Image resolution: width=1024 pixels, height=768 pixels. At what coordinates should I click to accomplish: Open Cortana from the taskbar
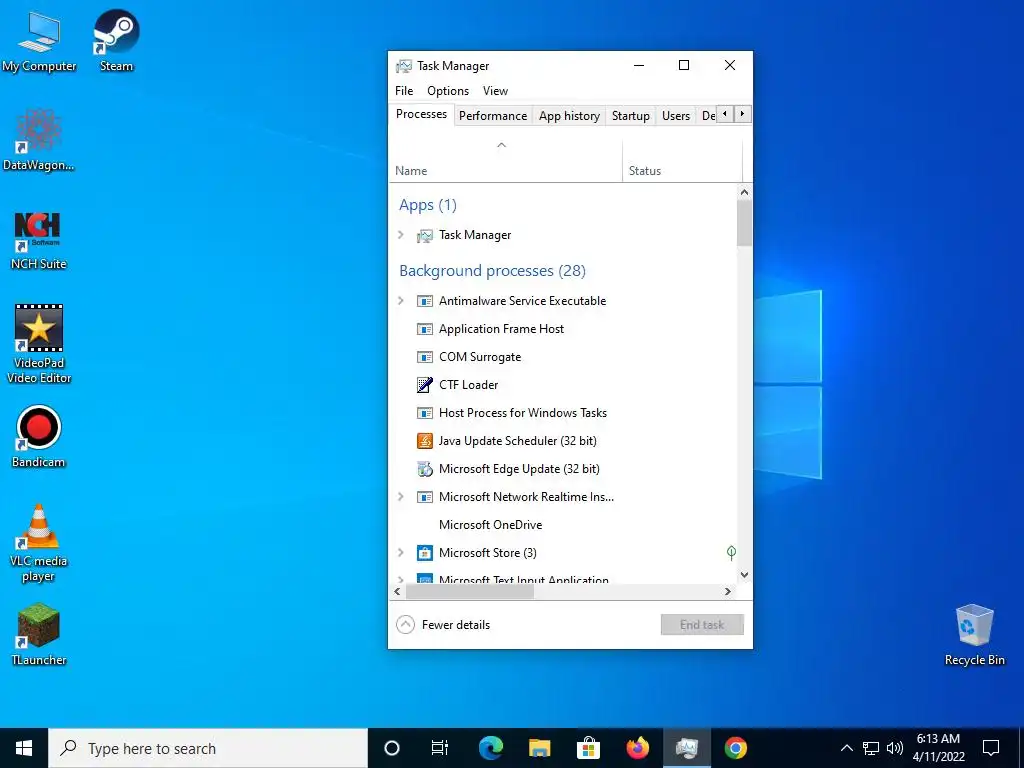[392, 748]
